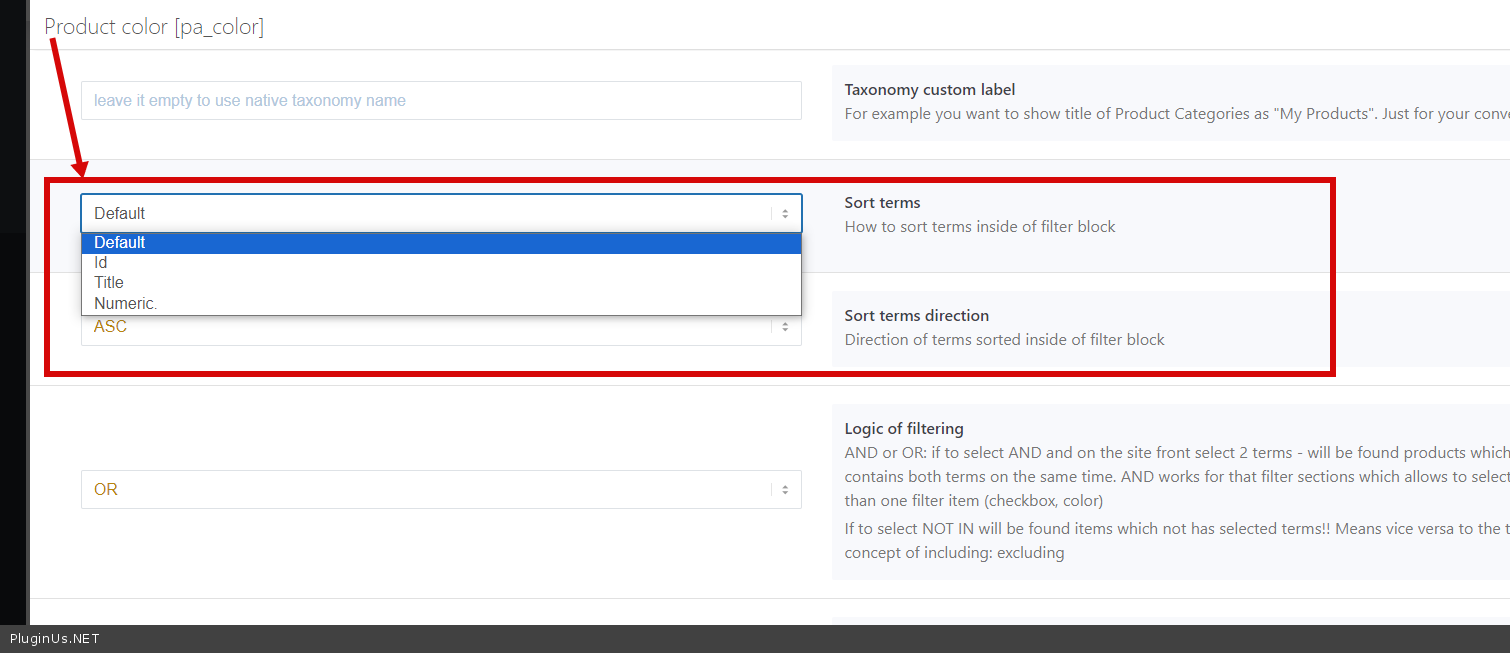
Task: Click the Taxonomy custom label text field
Action: point(441,101)
